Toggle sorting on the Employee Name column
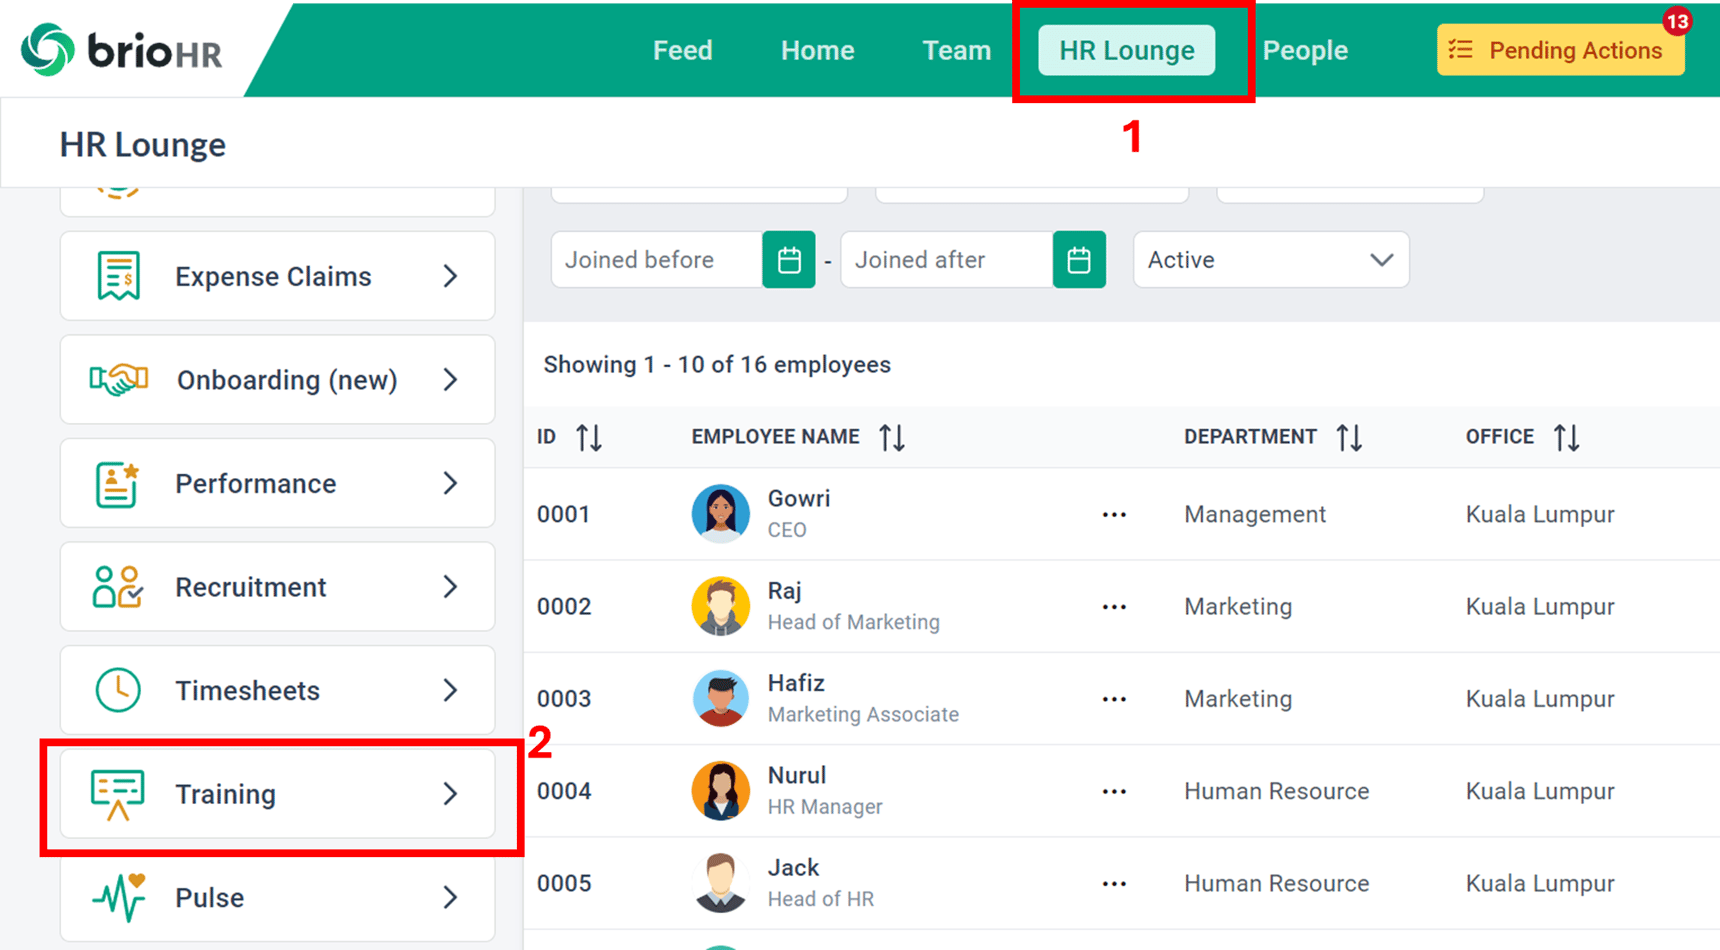 [892, 437]
